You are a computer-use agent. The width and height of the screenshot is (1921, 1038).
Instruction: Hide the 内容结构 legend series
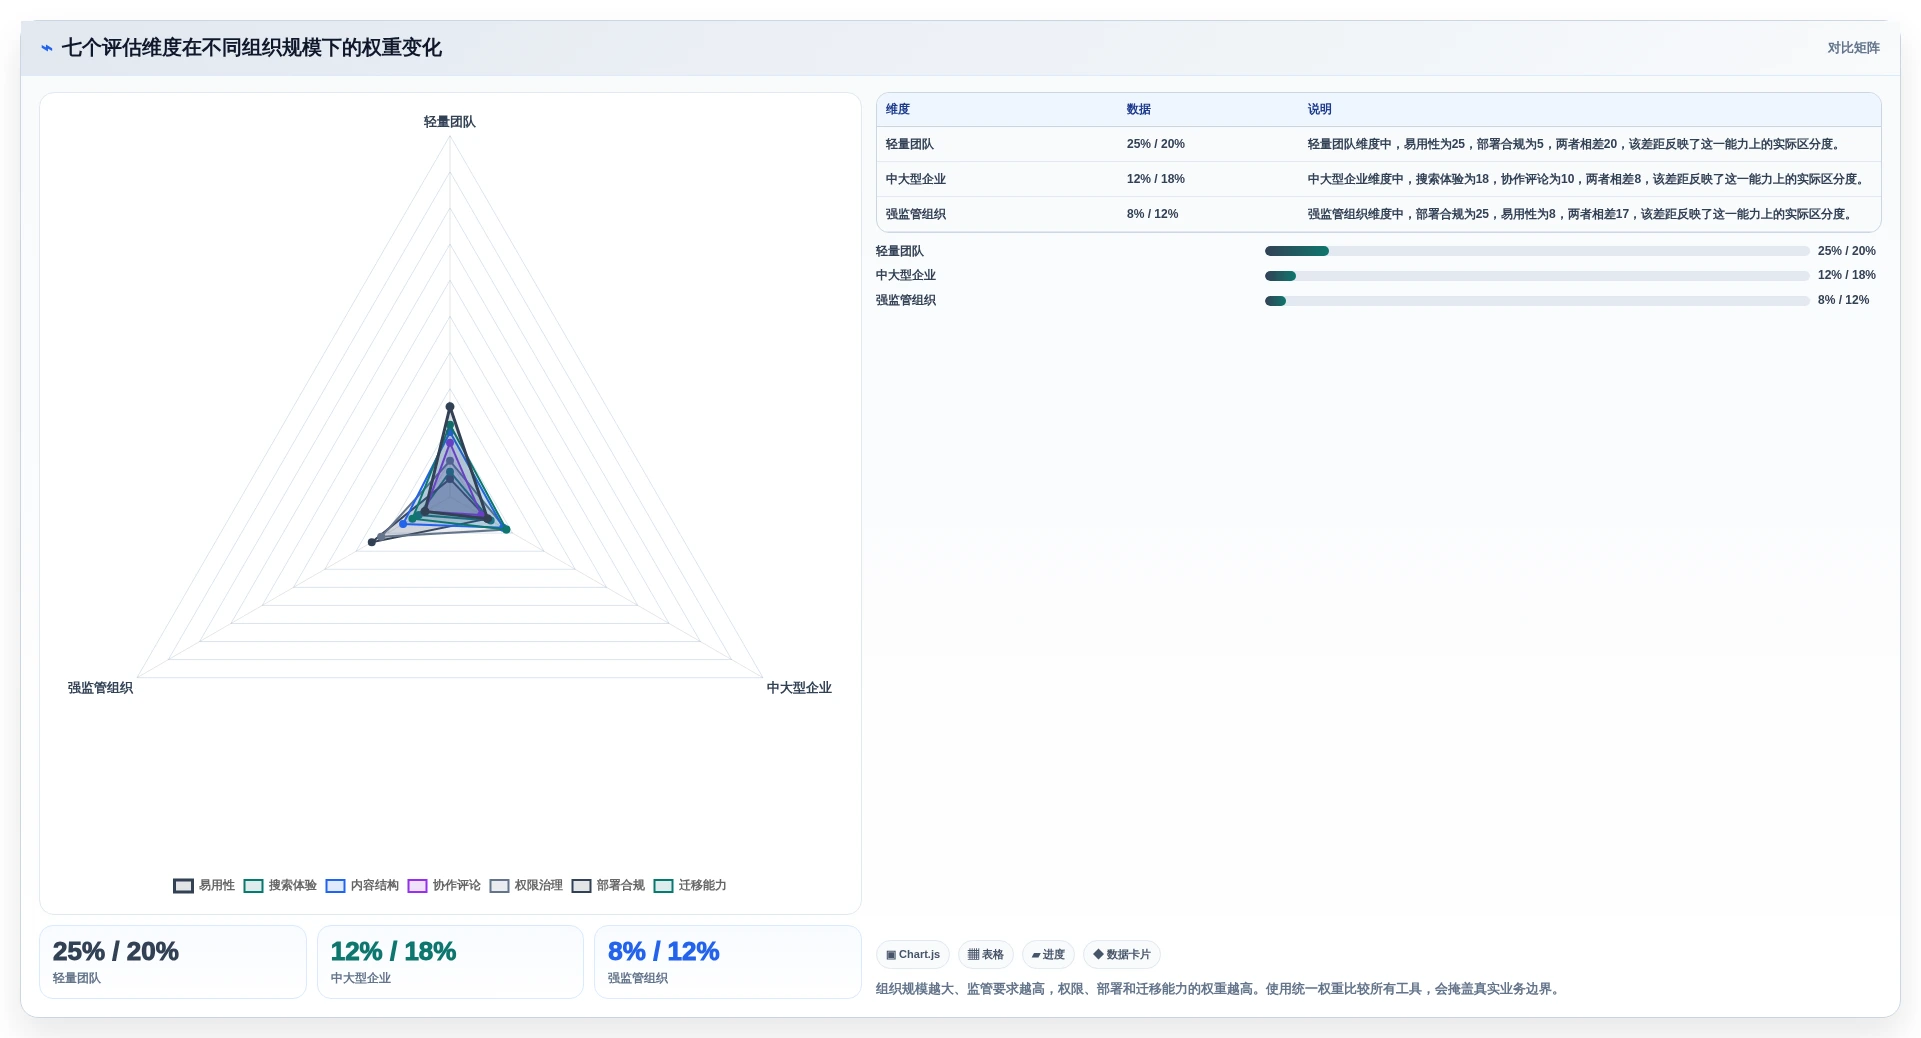coord(362,885)
